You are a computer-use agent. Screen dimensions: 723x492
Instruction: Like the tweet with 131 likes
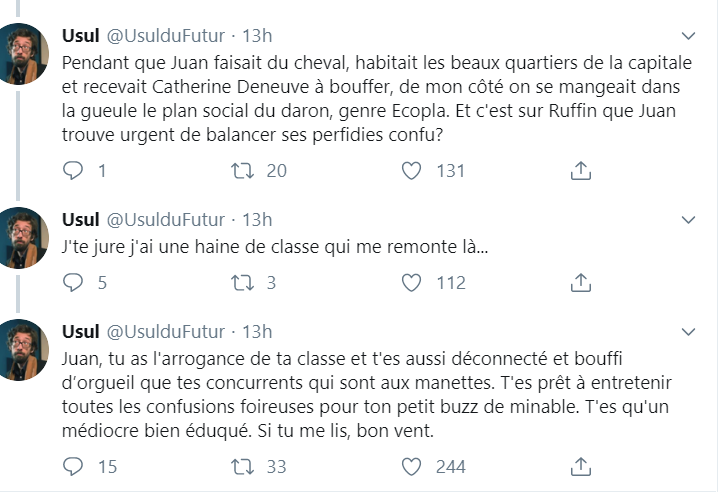coord(411,171)
